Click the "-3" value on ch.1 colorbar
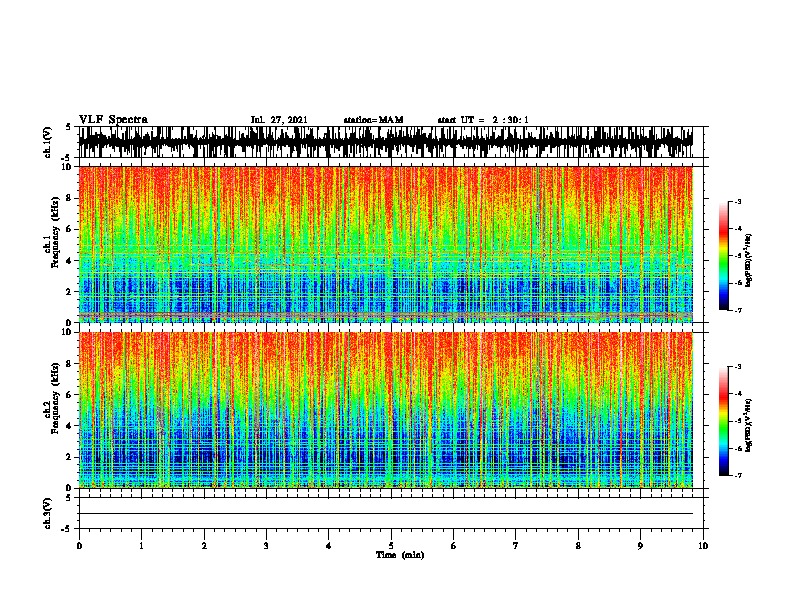The image size is (792, 612). [x=738, y=201]
